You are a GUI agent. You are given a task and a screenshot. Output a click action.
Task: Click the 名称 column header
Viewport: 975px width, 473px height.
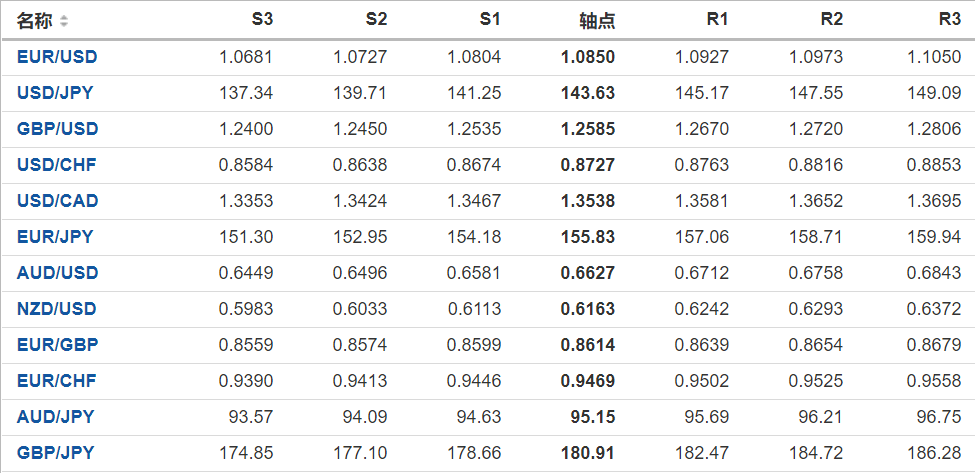click(35, 21)
